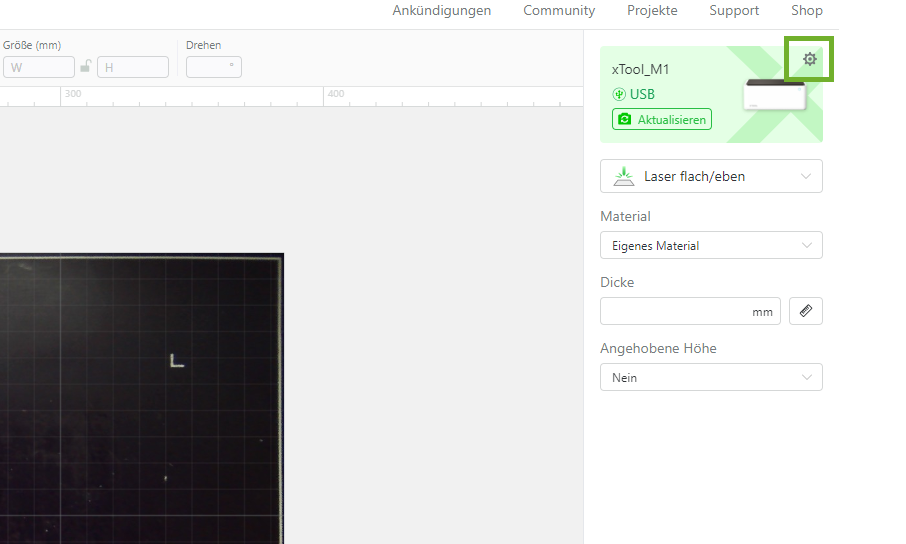
Task: Click the Größe (mm) label
Action: point(32,45)
